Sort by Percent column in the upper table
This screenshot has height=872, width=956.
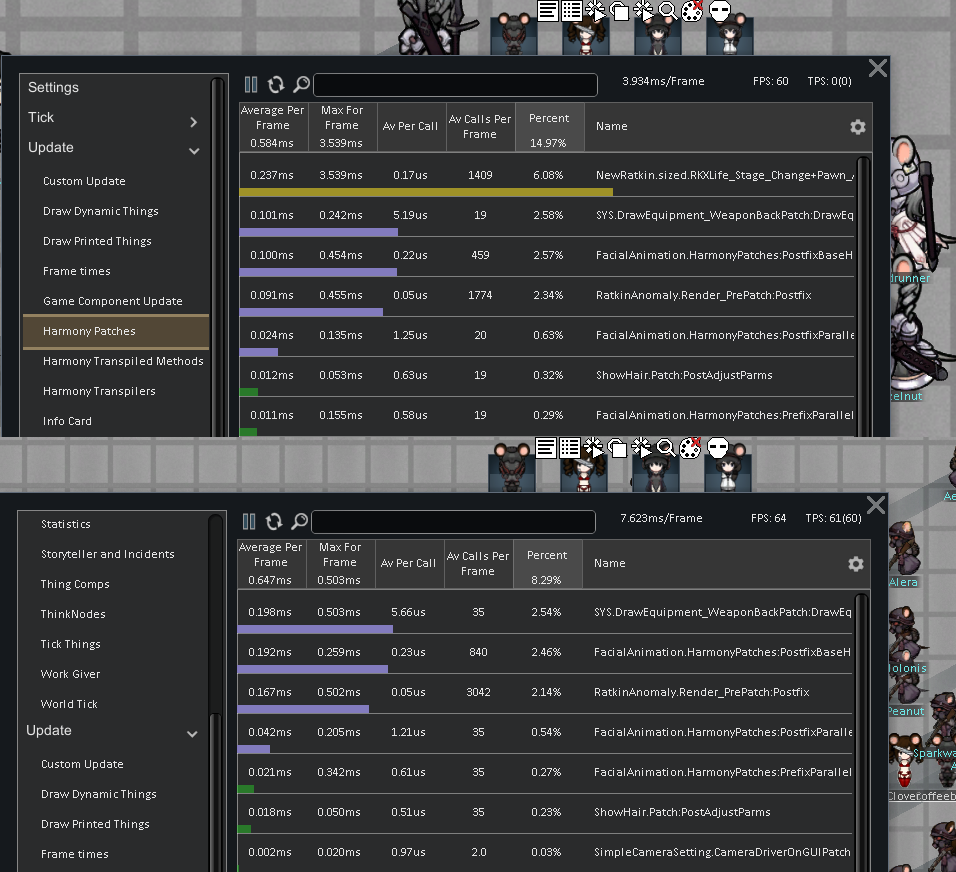[x=549, y=127]
